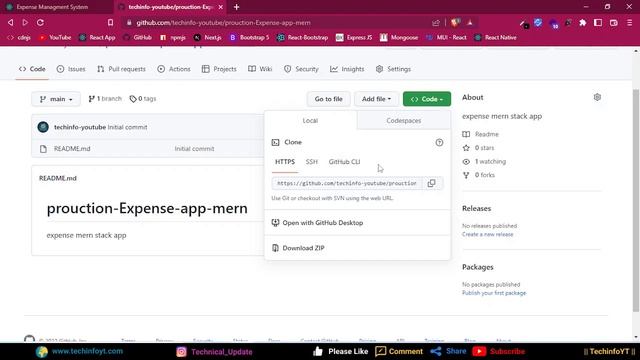The width and height of the screenshot is (640, 360).
Task: Open the npmjs bookmark
Action: coord(173,38)
